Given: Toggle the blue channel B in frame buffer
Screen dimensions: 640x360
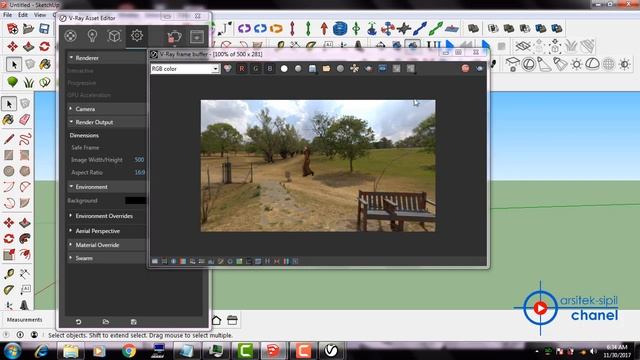Looking at the screenshot, I should [x=270, y=69].
